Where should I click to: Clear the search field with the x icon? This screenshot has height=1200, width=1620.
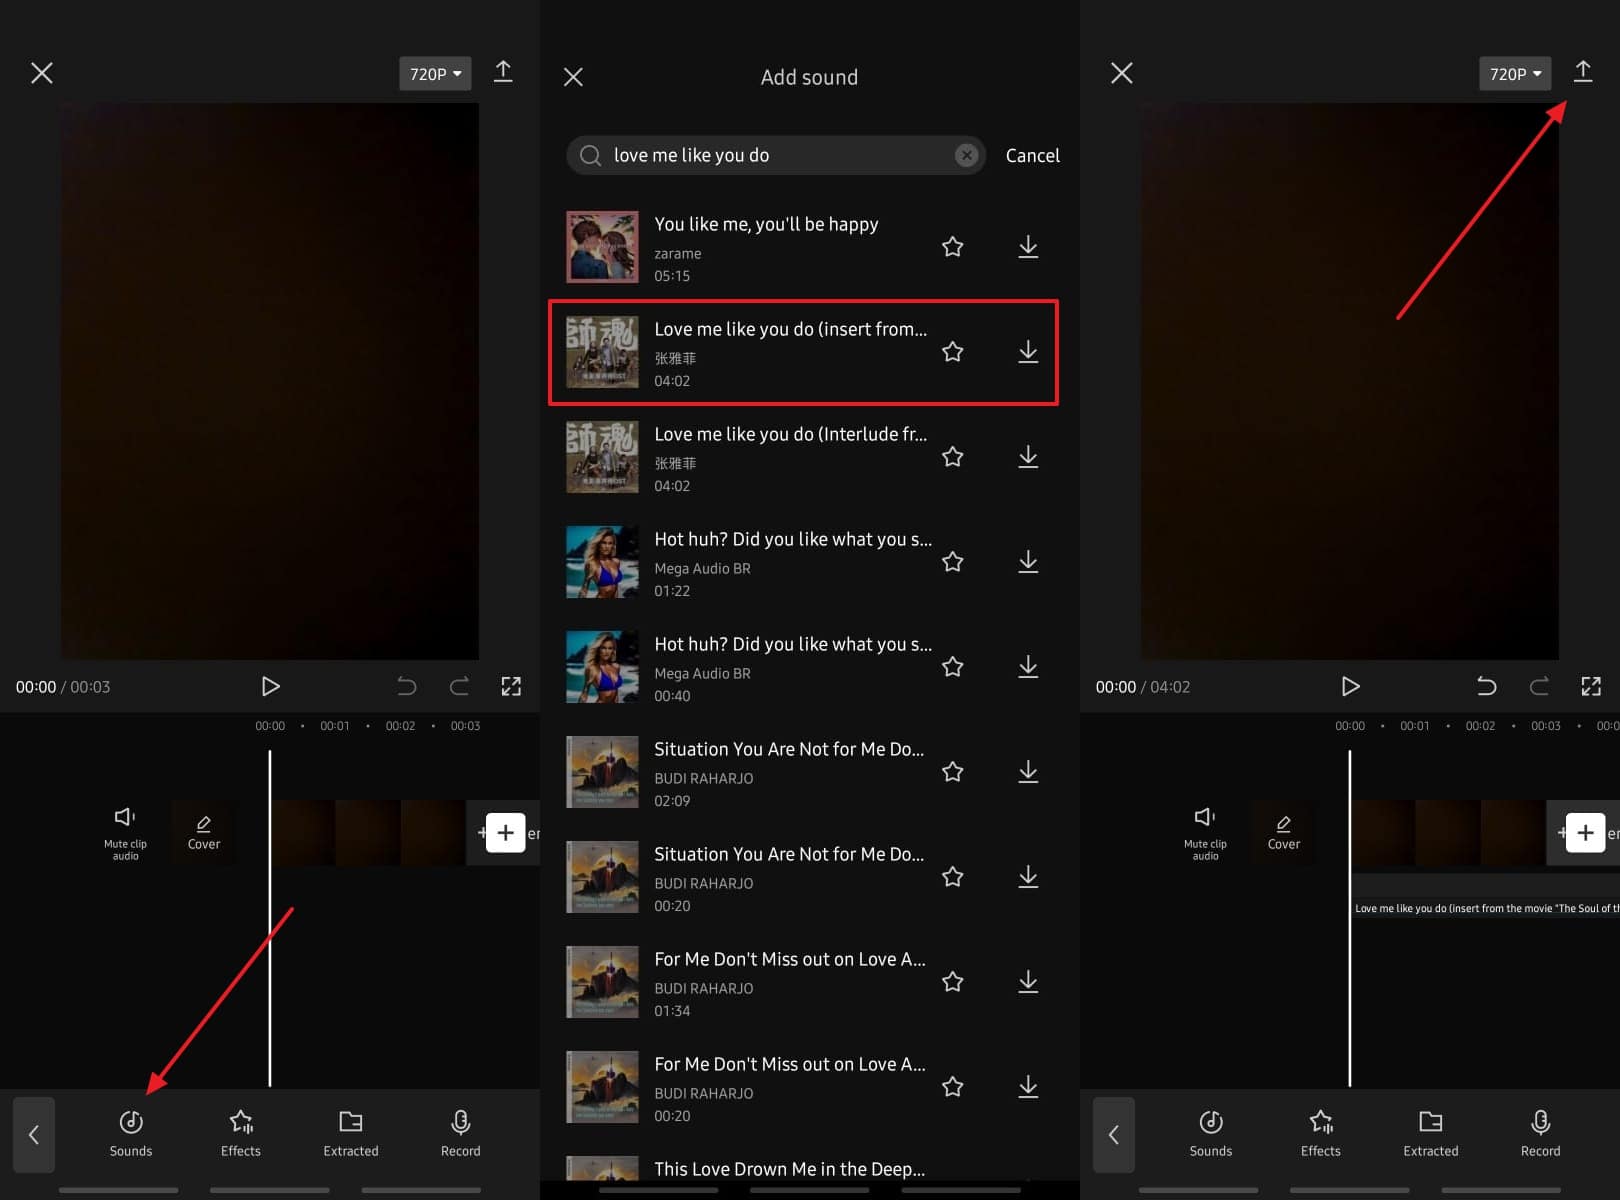point(966,155)
